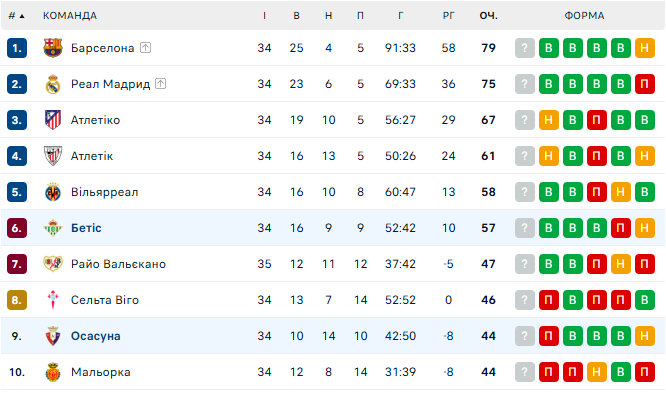Viewport: 666px width, 393px height.
Task: Open the Осасуна team link
Action: (x=96, y=336)
